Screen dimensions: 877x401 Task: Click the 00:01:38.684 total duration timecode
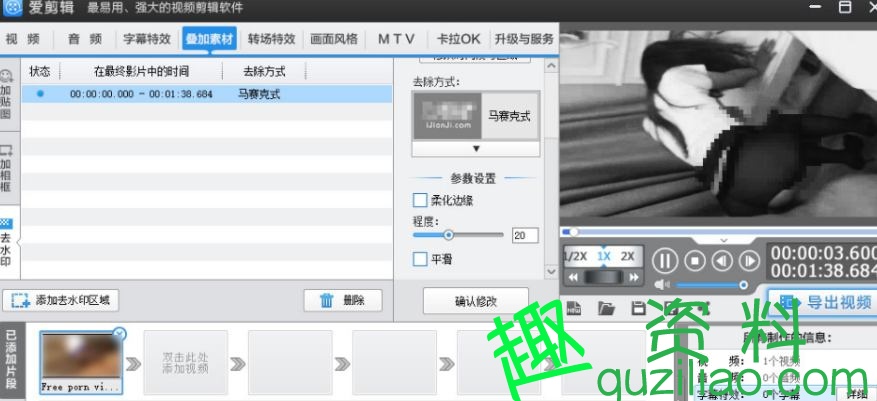click(824, 271)
